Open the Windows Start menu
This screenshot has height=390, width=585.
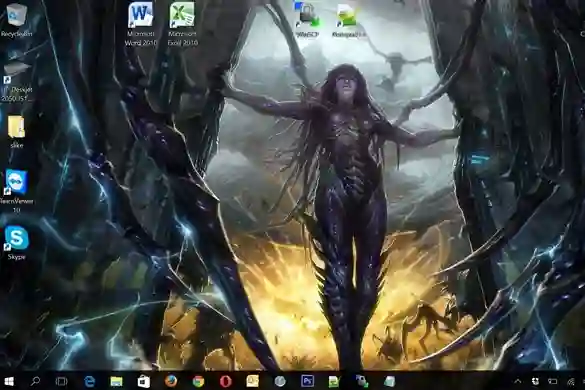[9, 381]
